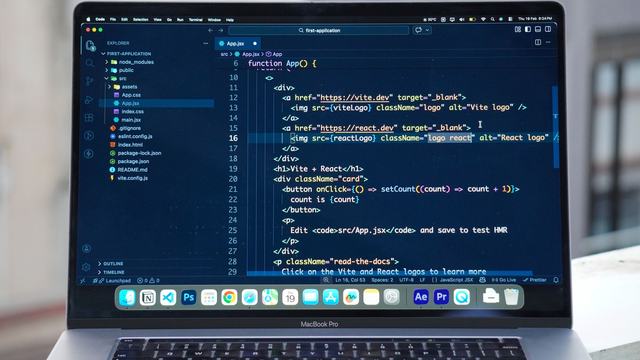Open Premiere Pro from the Dock
640x360 pixels.
click(441, 297)
